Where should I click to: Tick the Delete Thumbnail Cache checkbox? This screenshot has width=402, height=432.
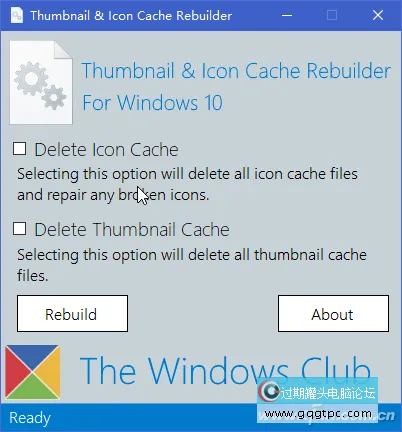click(19, 229)
